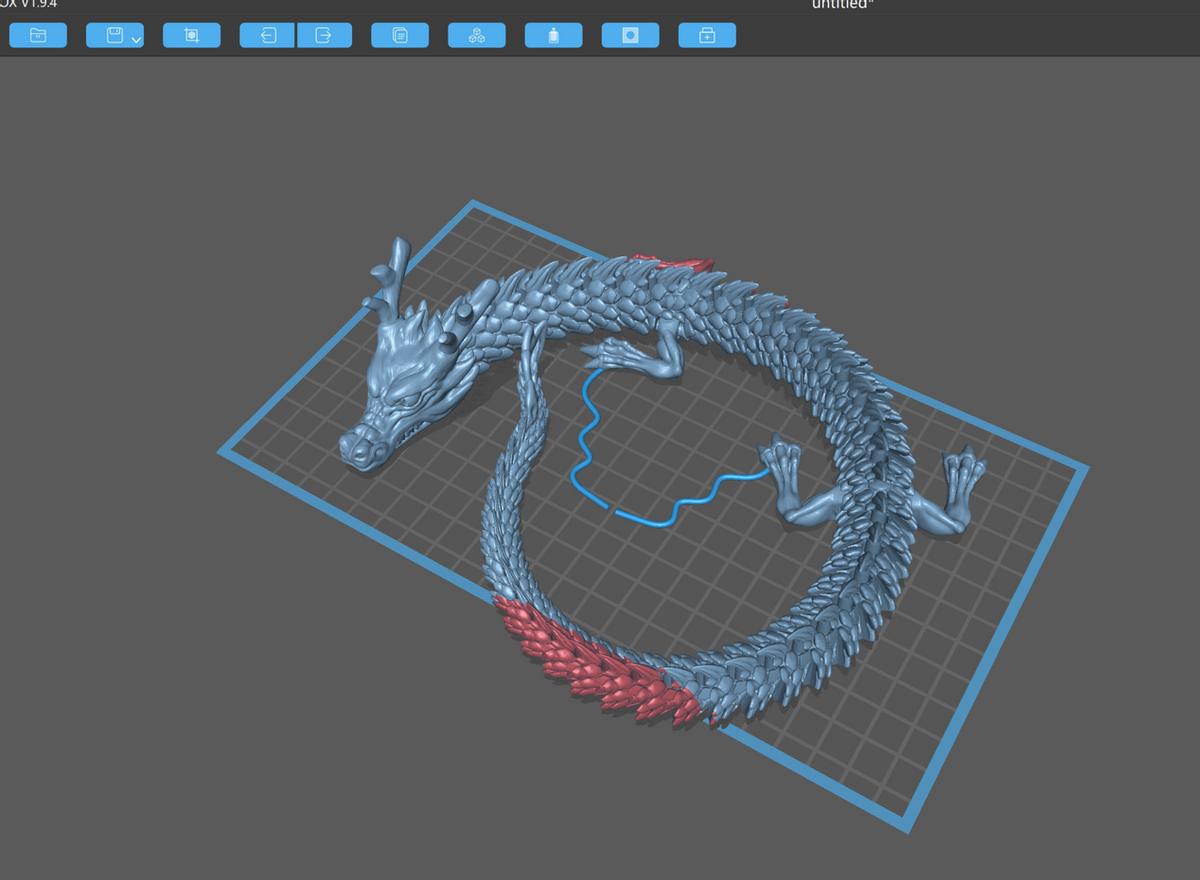This screenshot has height=880, width=1200.
Task: Click the toolbox icon in toolbar
Action: 707,36
